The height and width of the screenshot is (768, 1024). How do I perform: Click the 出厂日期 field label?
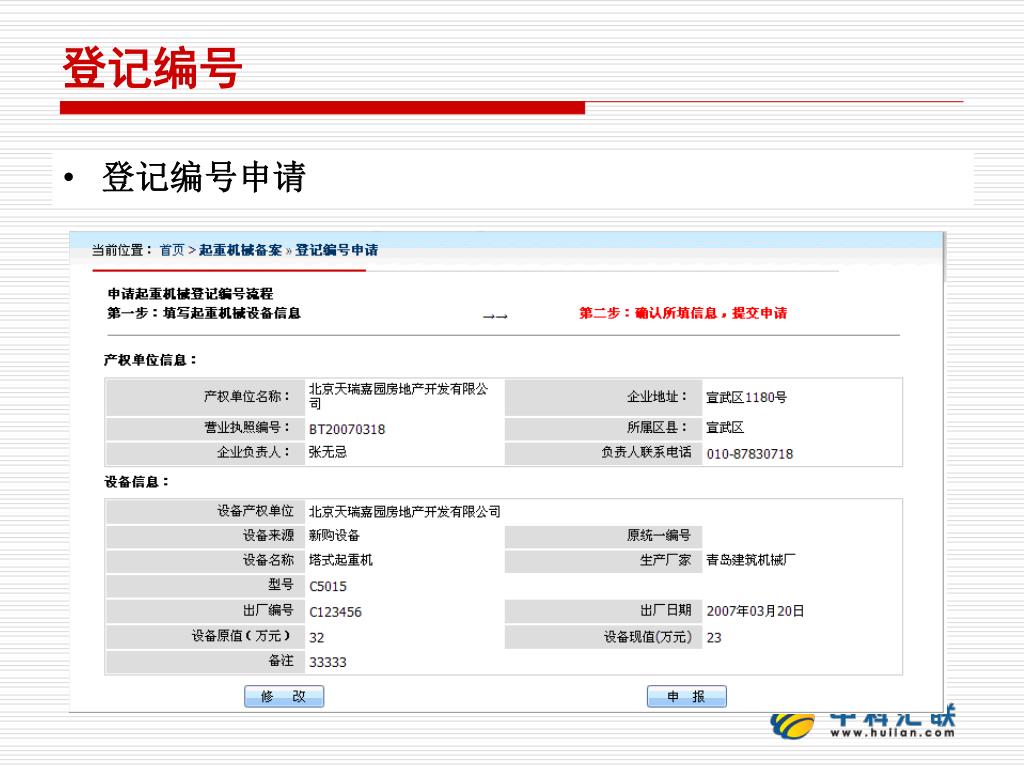665,611
